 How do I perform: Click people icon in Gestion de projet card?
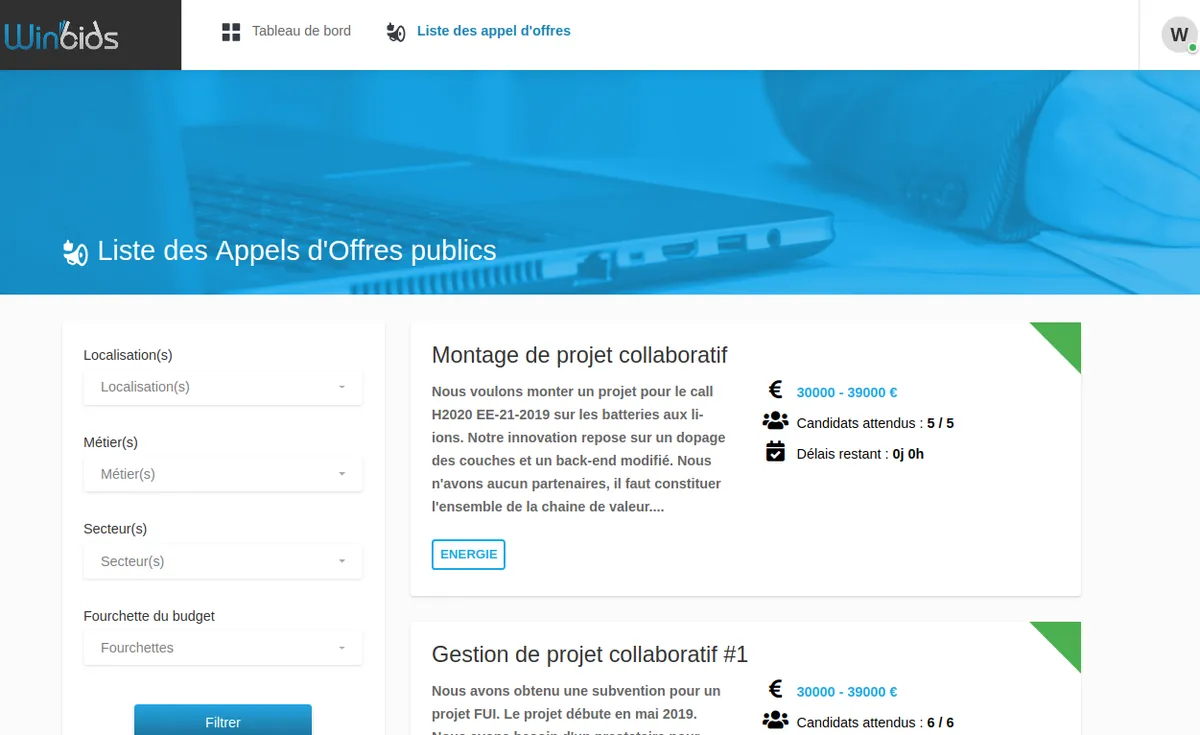775,720
